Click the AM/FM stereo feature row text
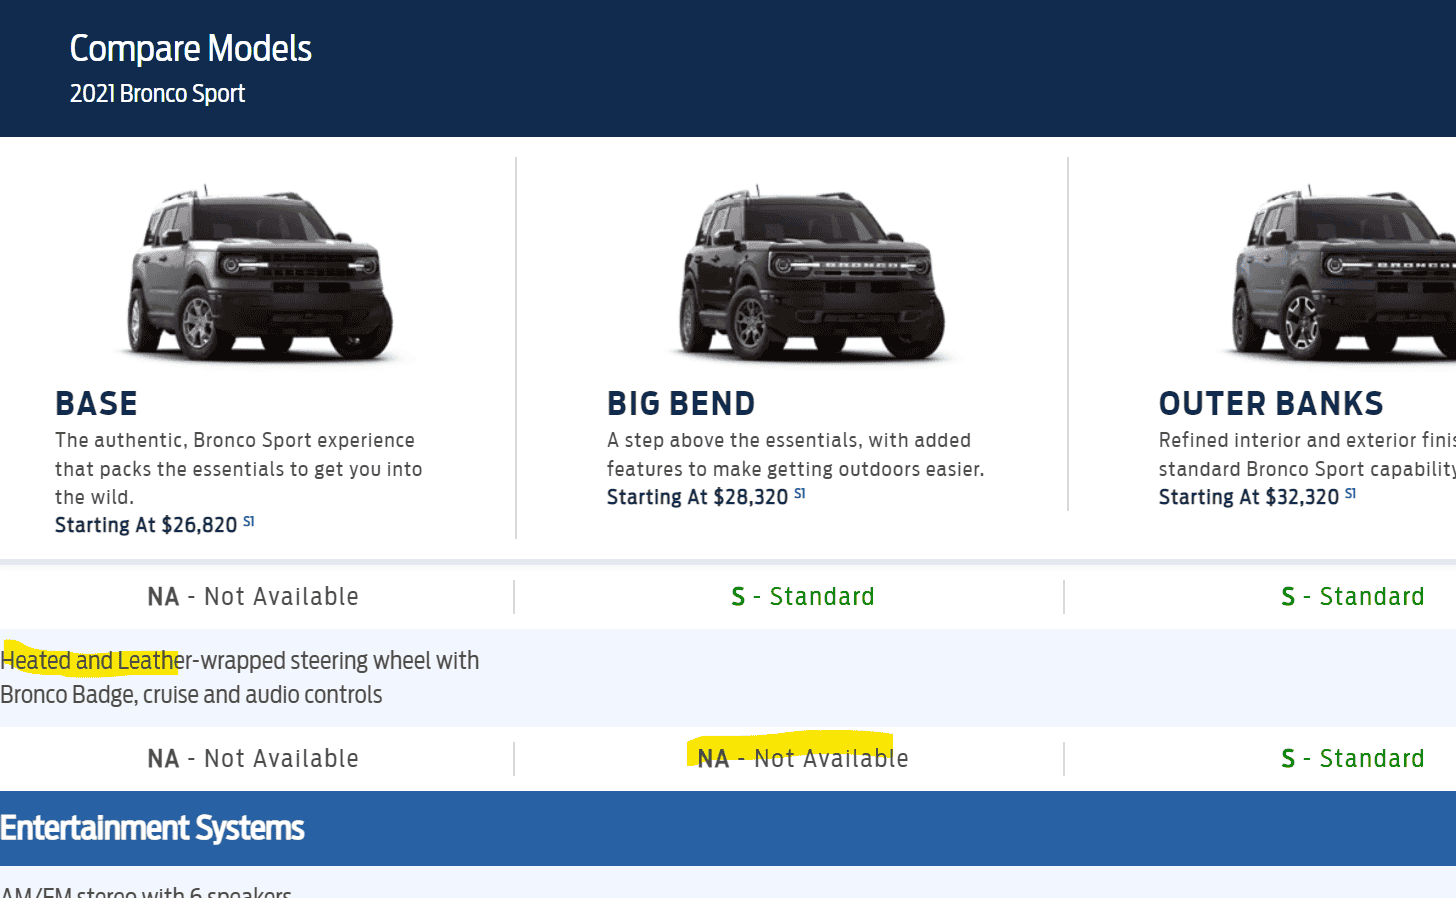This screenshot has height=898, width=1456. point(146,891)
